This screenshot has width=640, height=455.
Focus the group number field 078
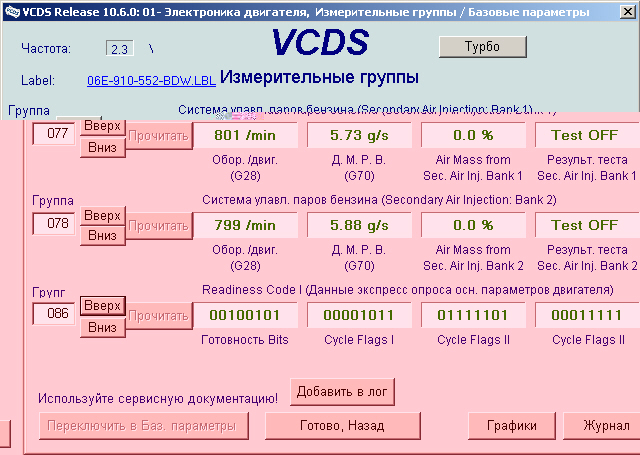coord(54,224)
